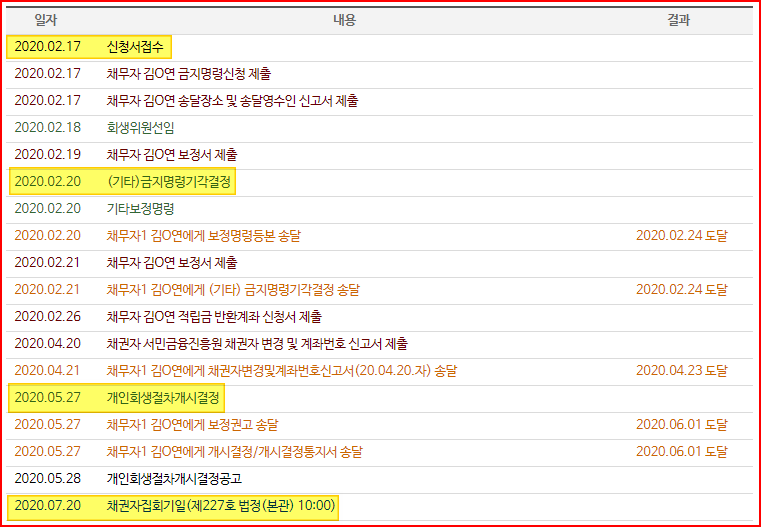Select 보정서 제출 entry dated 2020.02.19
The height and width of the screenshot is (527, 761).
tap(172, 155)
